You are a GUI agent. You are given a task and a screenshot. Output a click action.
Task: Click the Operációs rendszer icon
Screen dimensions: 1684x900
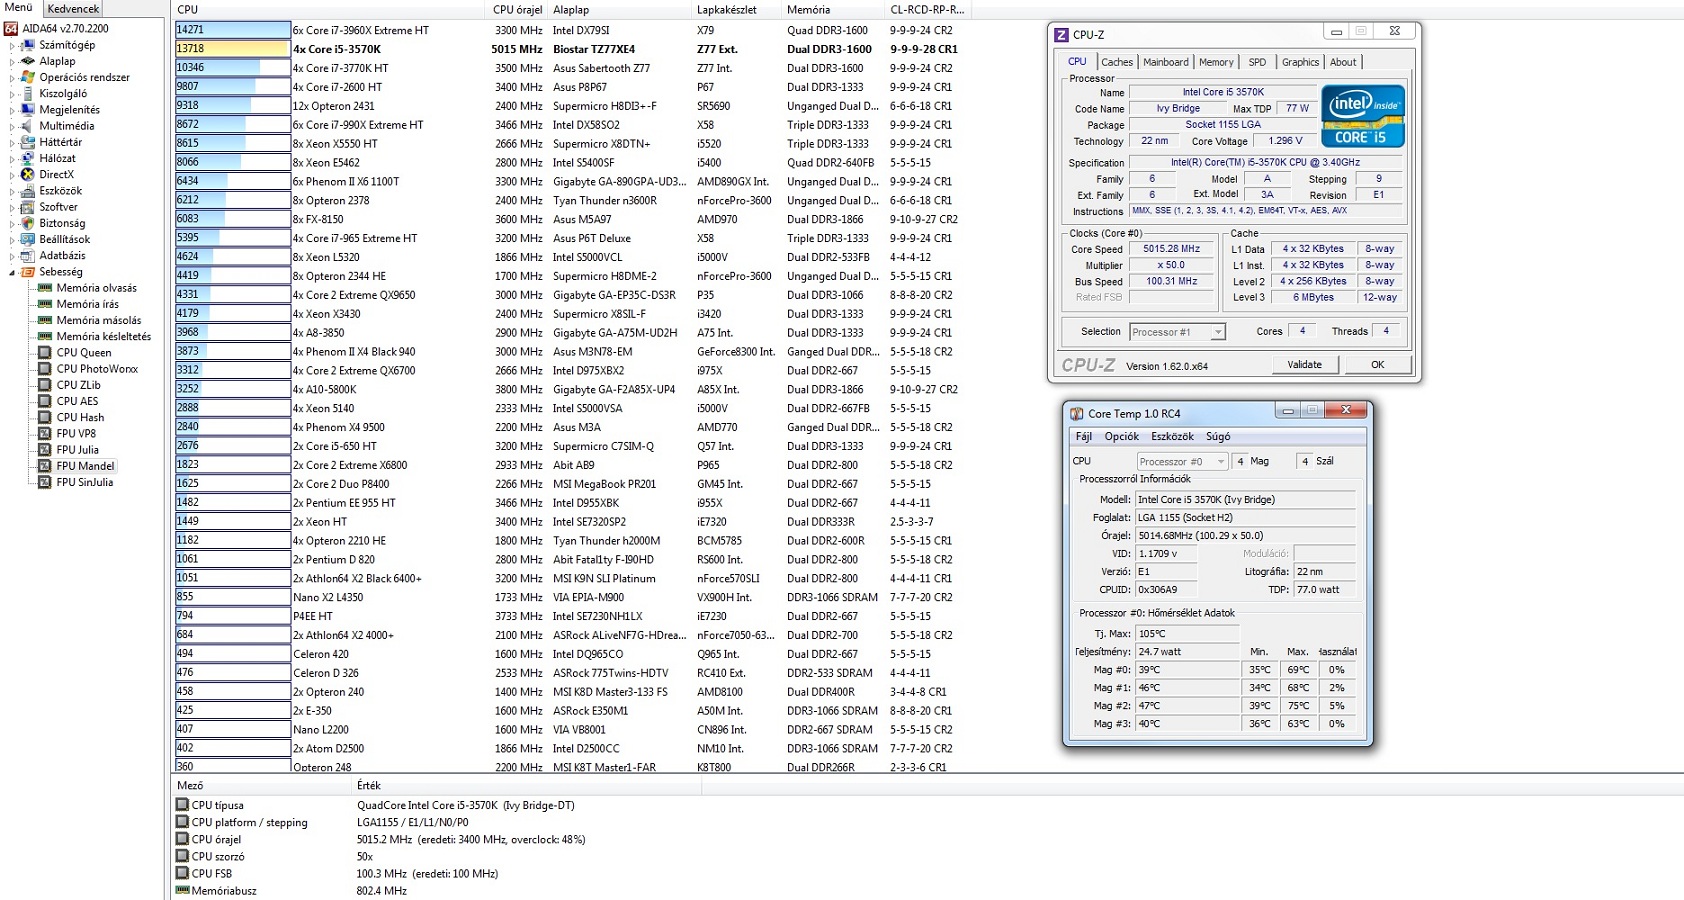(28, 77)
